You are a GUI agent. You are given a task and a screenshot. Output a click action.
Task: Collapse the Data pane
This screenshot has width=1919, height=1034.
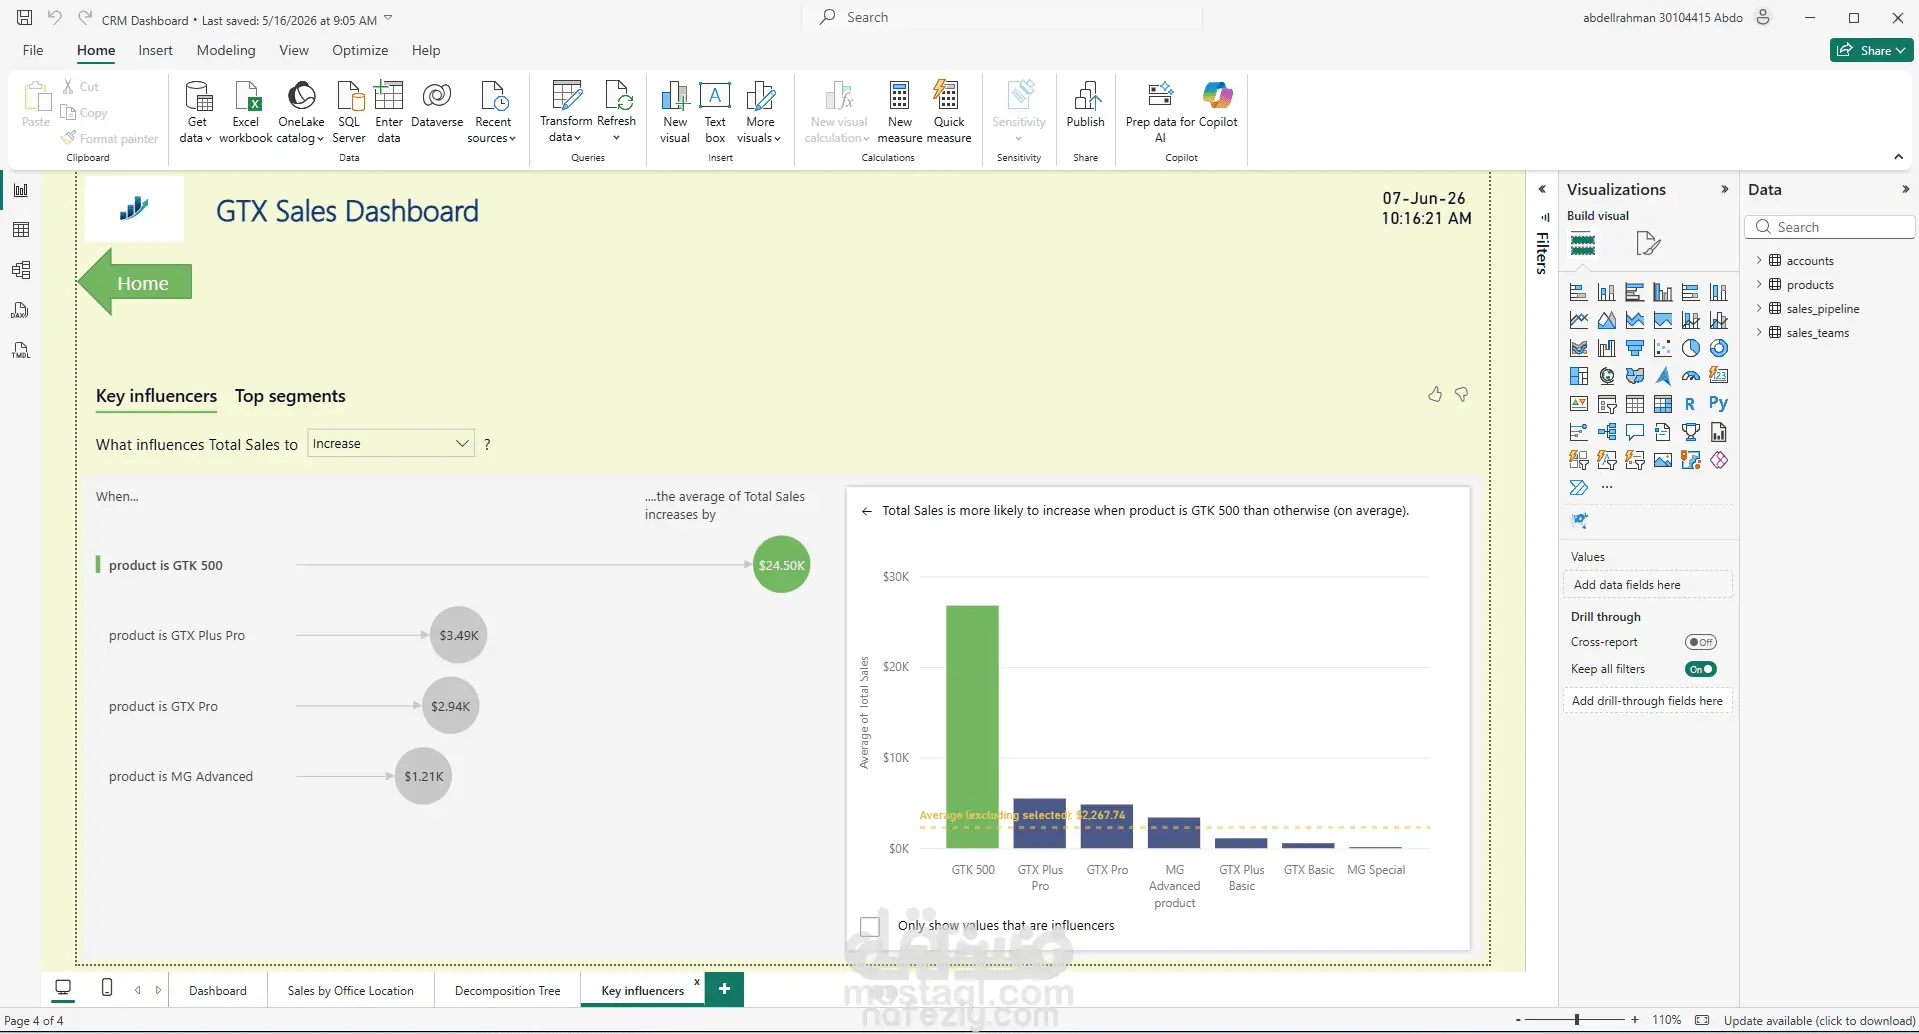pos(1905,189)
